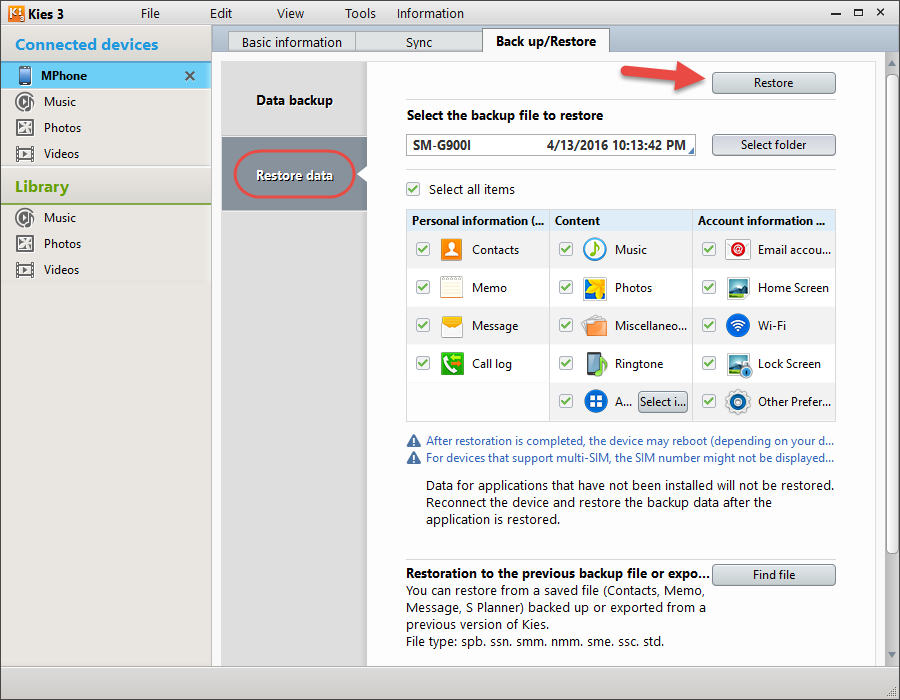The width and height of the screenshot is (900, 700).
Task: Click the warning icon beside the reboot notice
Action: (x=414, y=441)
